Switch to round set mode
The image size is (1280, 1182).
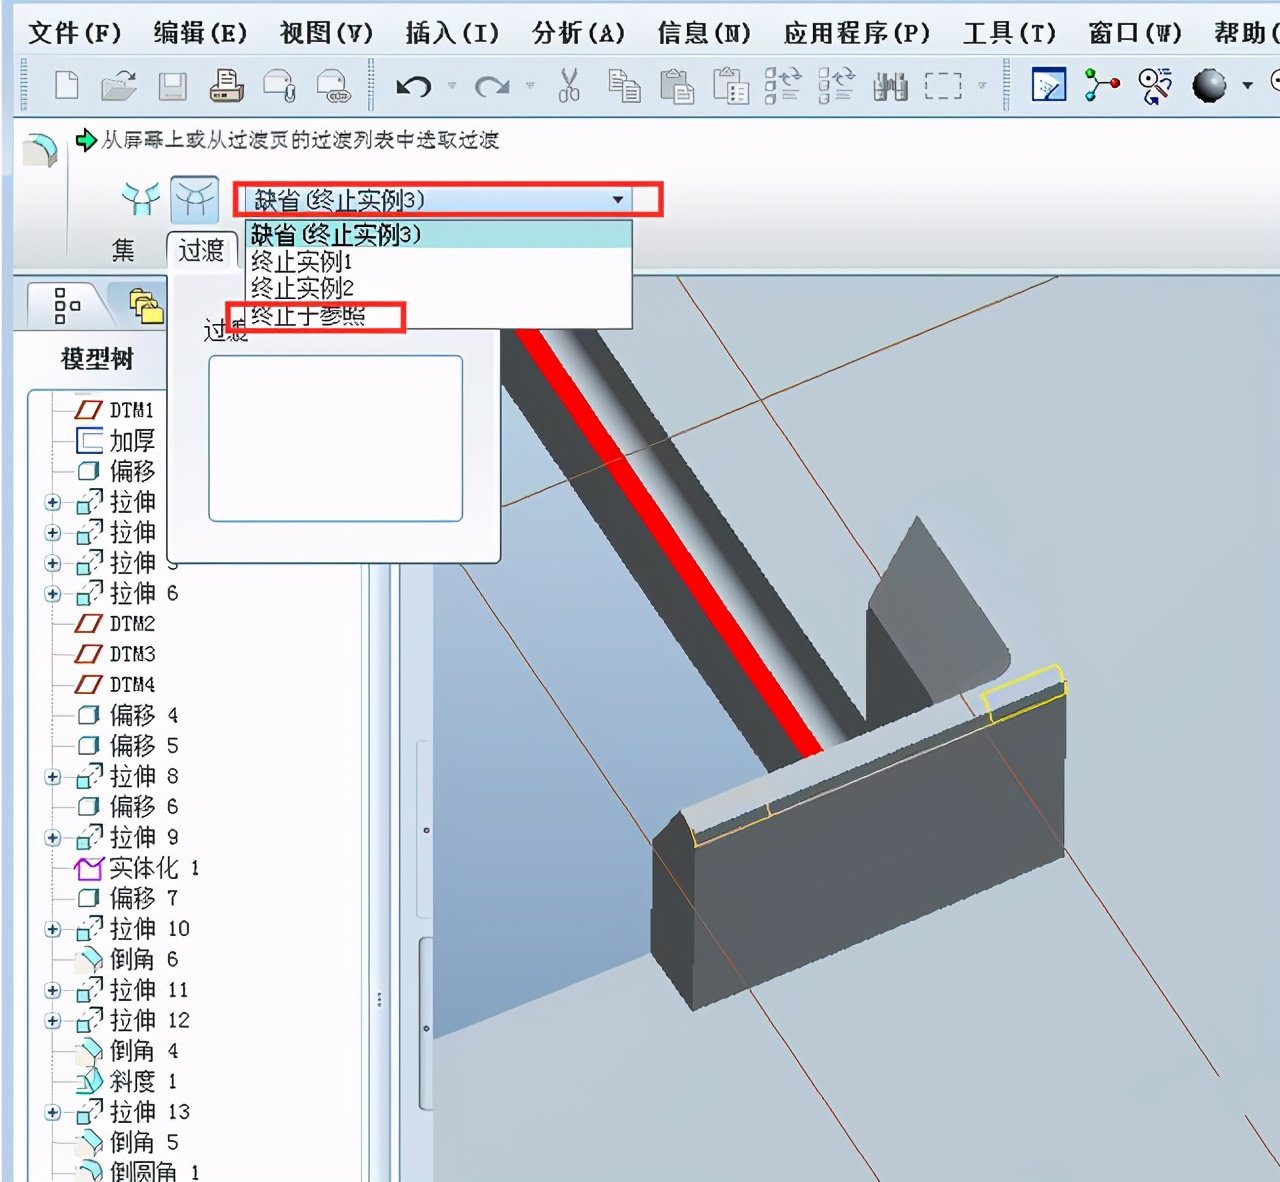coord(141,199)
